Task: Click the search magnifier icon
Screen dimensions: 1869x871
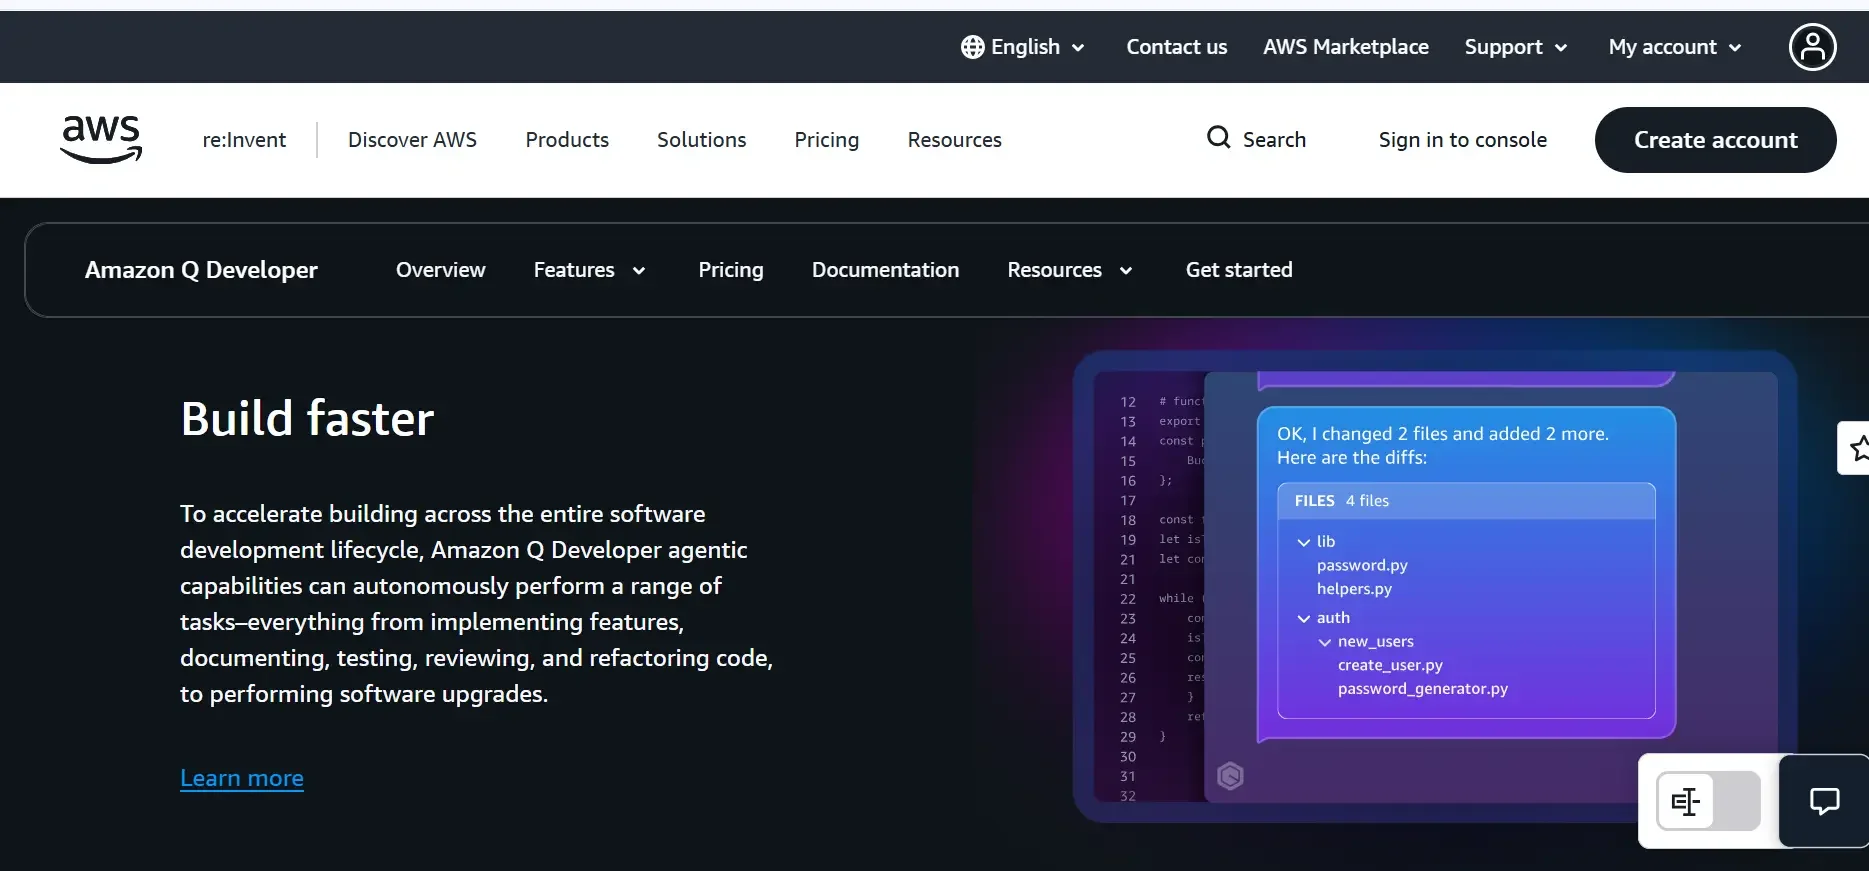Action: (1218, 137)
